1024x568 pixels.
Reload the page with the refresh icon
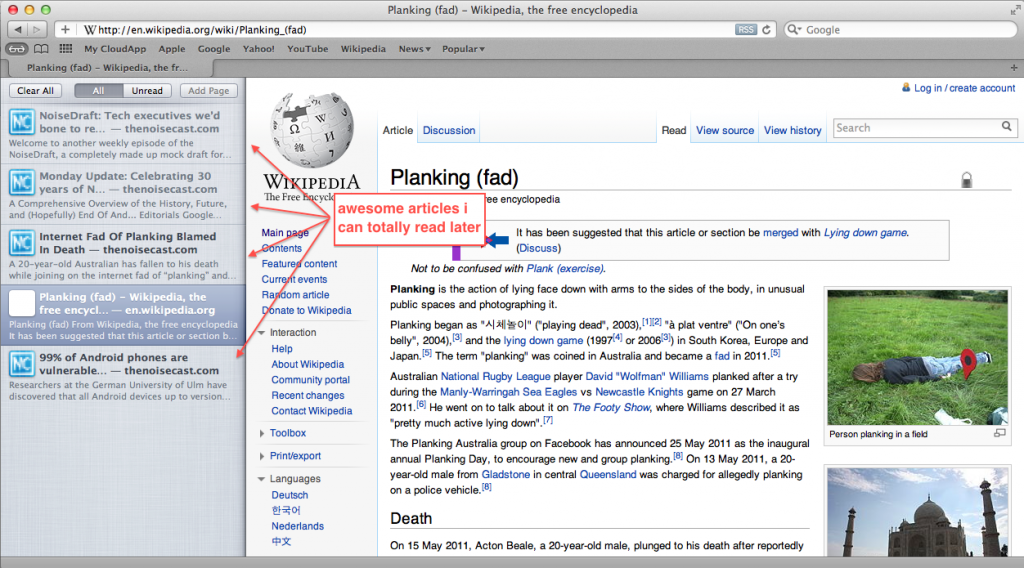[x=767, y=29]
